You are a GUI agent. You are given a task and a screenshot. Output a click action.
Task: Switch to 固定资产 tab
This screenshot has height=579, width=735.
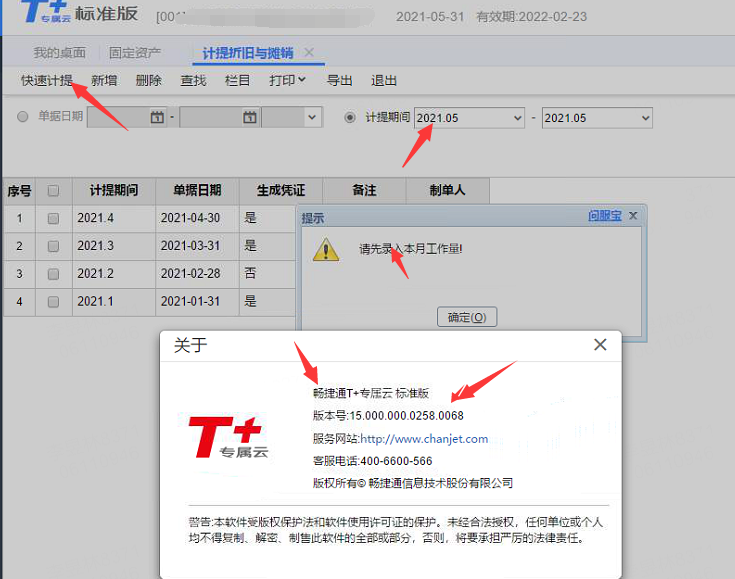(x=135, y=53)
